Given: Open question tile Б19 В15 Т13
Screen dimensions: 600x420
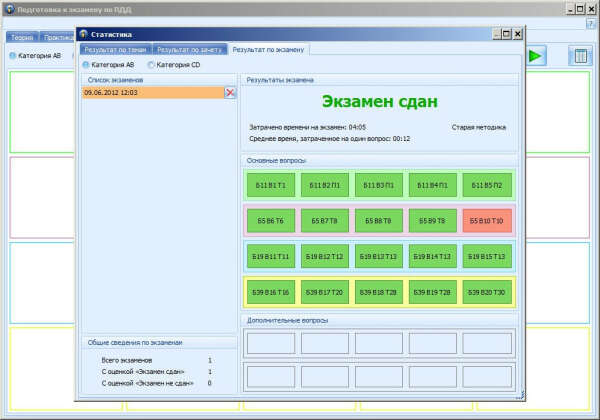Looking at the screenshot, I should pos(487,256).
